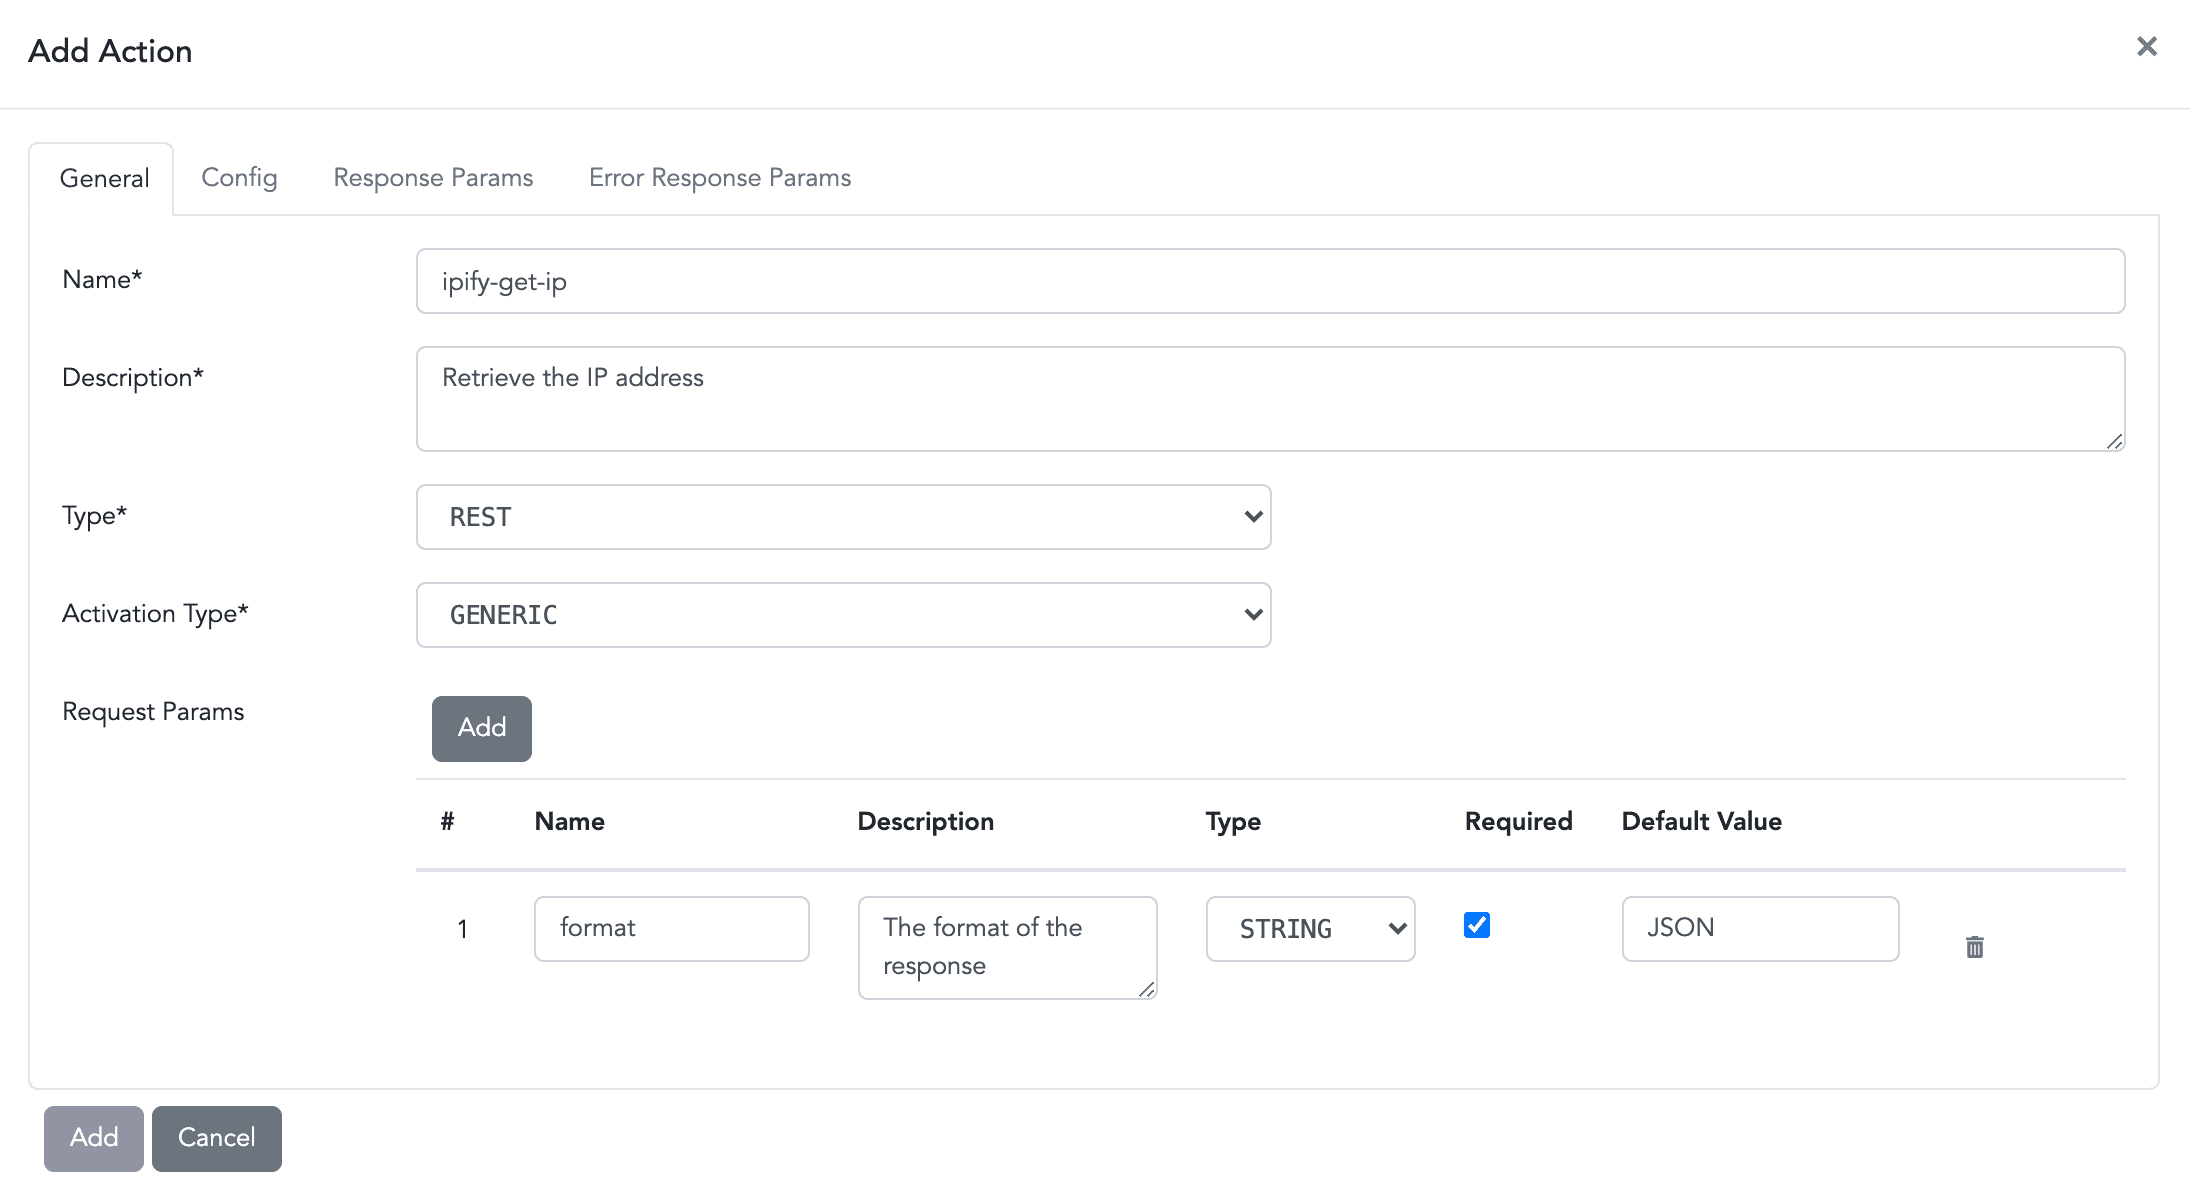The image size is (2190, 1196).
Task: Edit the parameter description about response format
Action: (x=1006, y=947)
